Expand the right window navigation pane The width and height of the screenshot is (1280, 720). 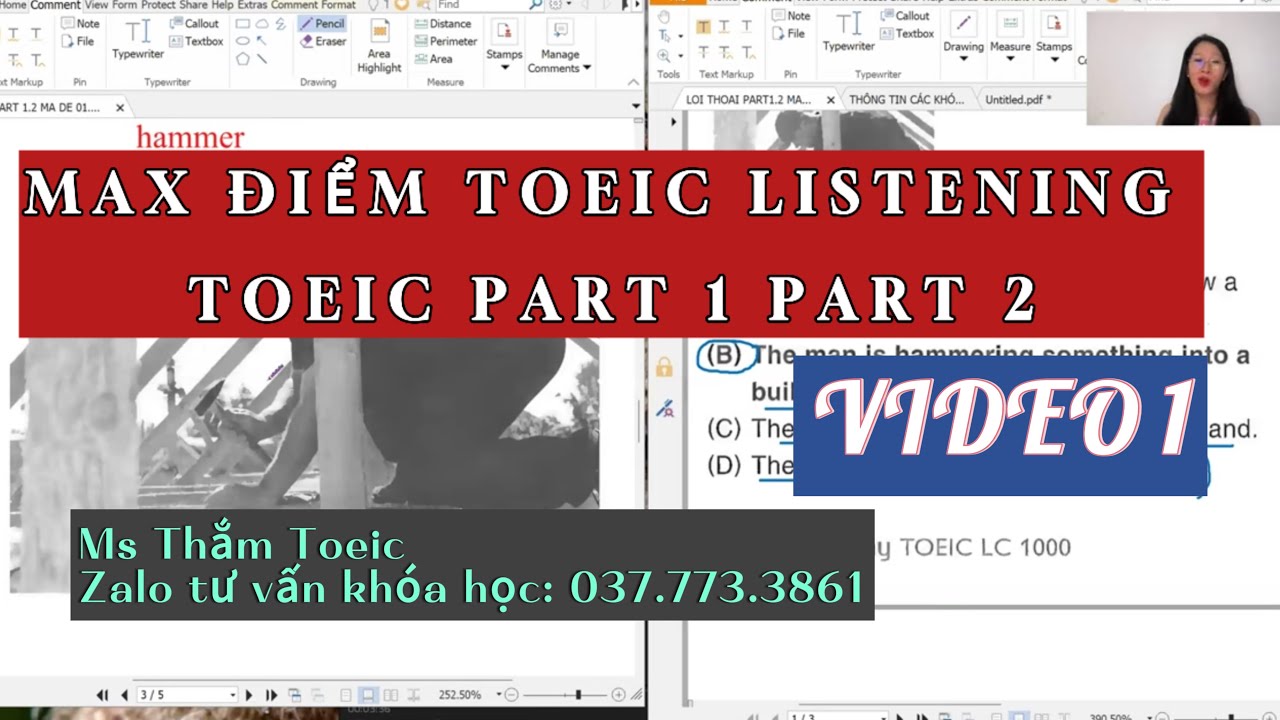click(x=672, y=121)
